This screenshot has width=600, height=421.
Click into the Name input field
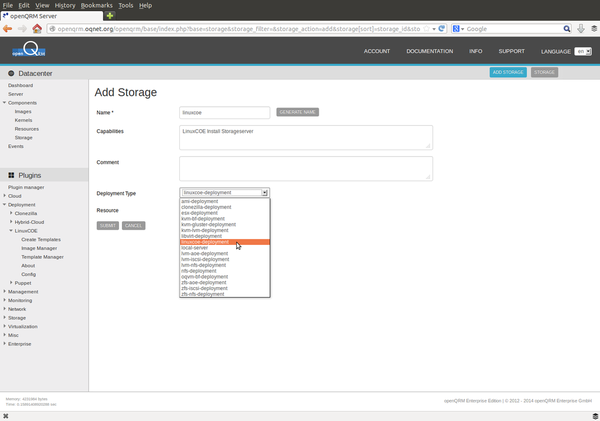coord(225,113)
